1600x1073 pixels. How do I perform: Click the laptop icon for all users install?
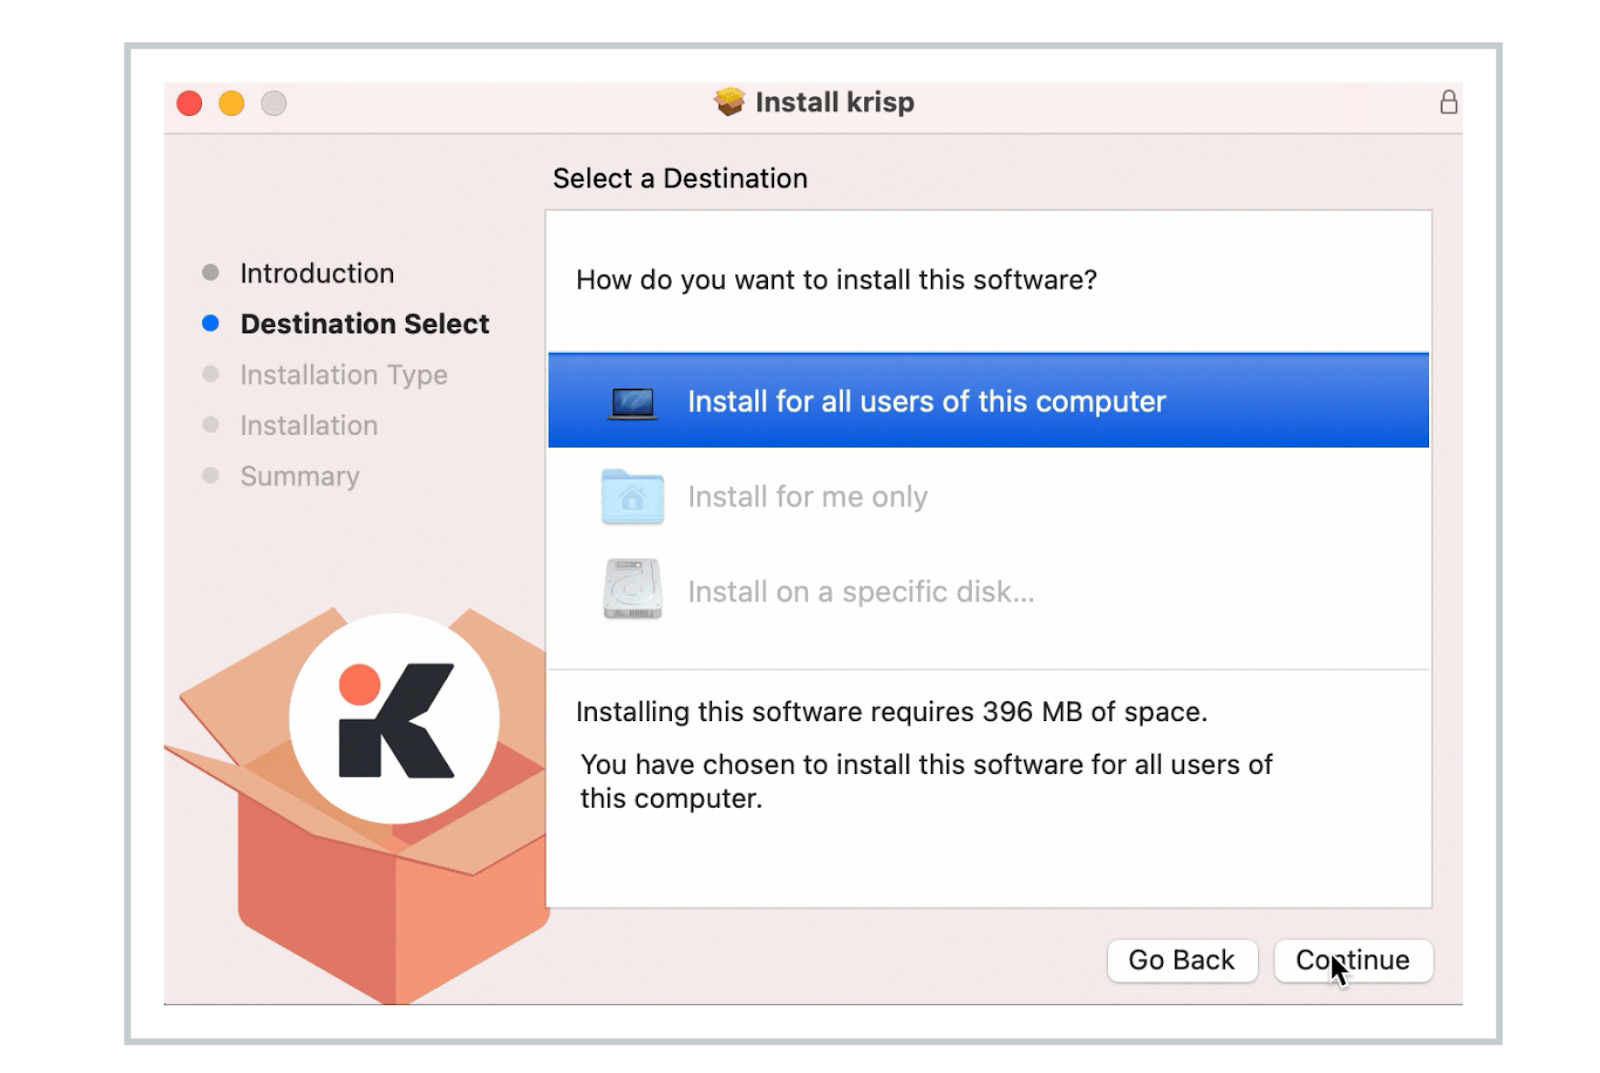pyautogui.click(x=630, y=401)
